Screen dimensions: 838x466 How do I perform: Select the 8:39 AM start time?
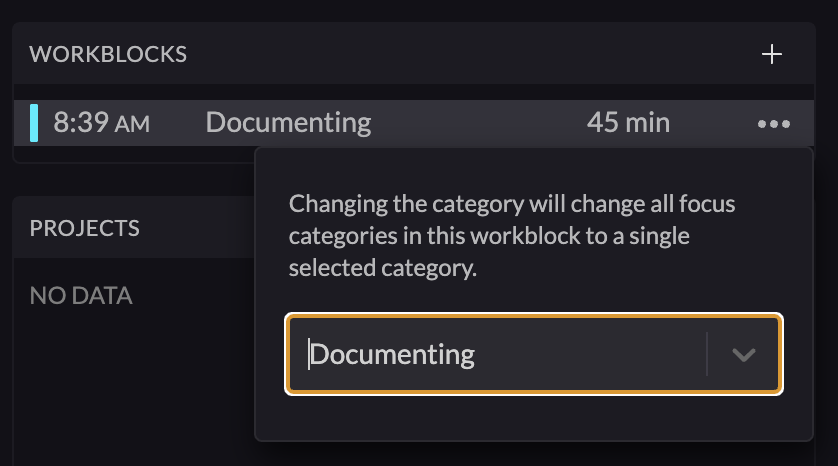(x=101, y=123)
